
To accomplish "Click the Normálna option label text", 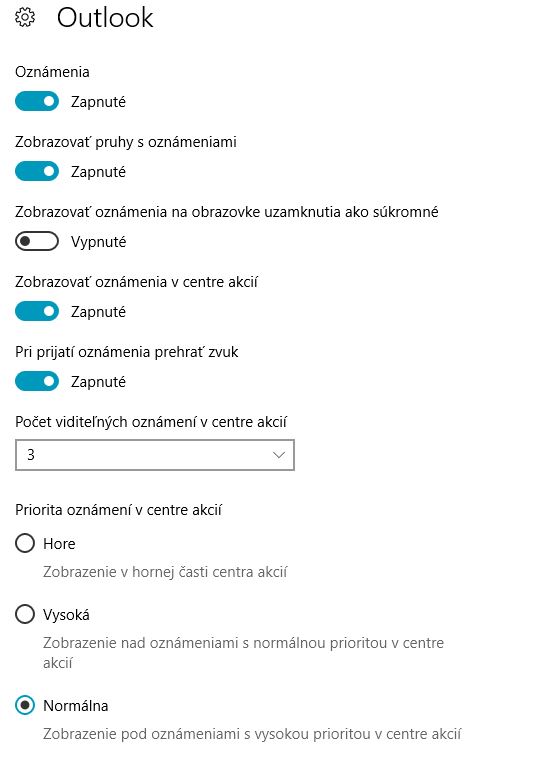I will (76, 706).
